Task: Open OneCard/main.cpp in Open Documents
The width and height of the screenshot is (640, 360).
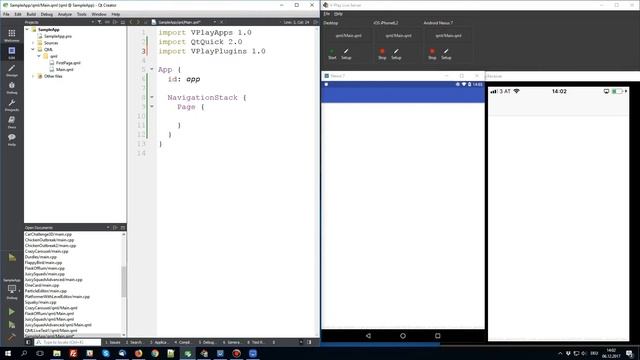Action: (42, 285)
